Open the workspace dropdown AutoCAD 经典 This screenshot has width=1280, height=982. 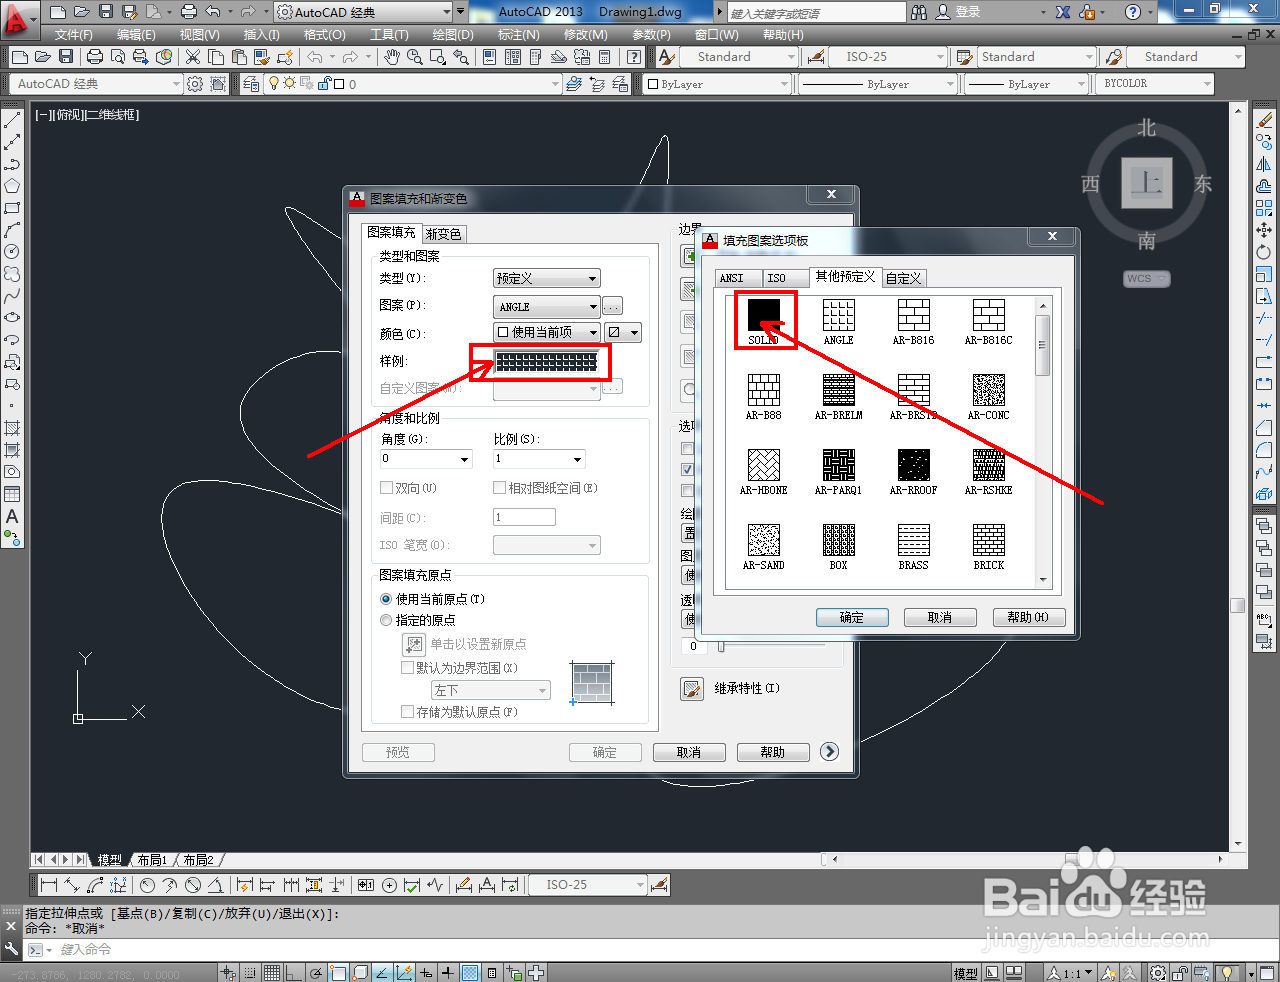tap(96, 84)
